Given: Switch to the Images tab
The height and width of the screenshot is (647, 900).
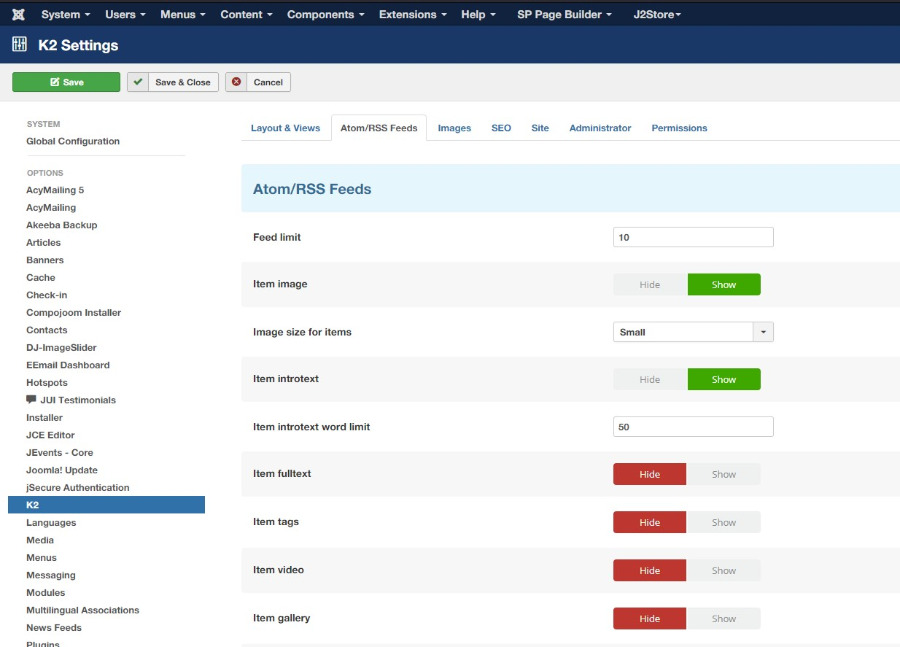Looking at the screenshot, I should click(x=454, y=128).
